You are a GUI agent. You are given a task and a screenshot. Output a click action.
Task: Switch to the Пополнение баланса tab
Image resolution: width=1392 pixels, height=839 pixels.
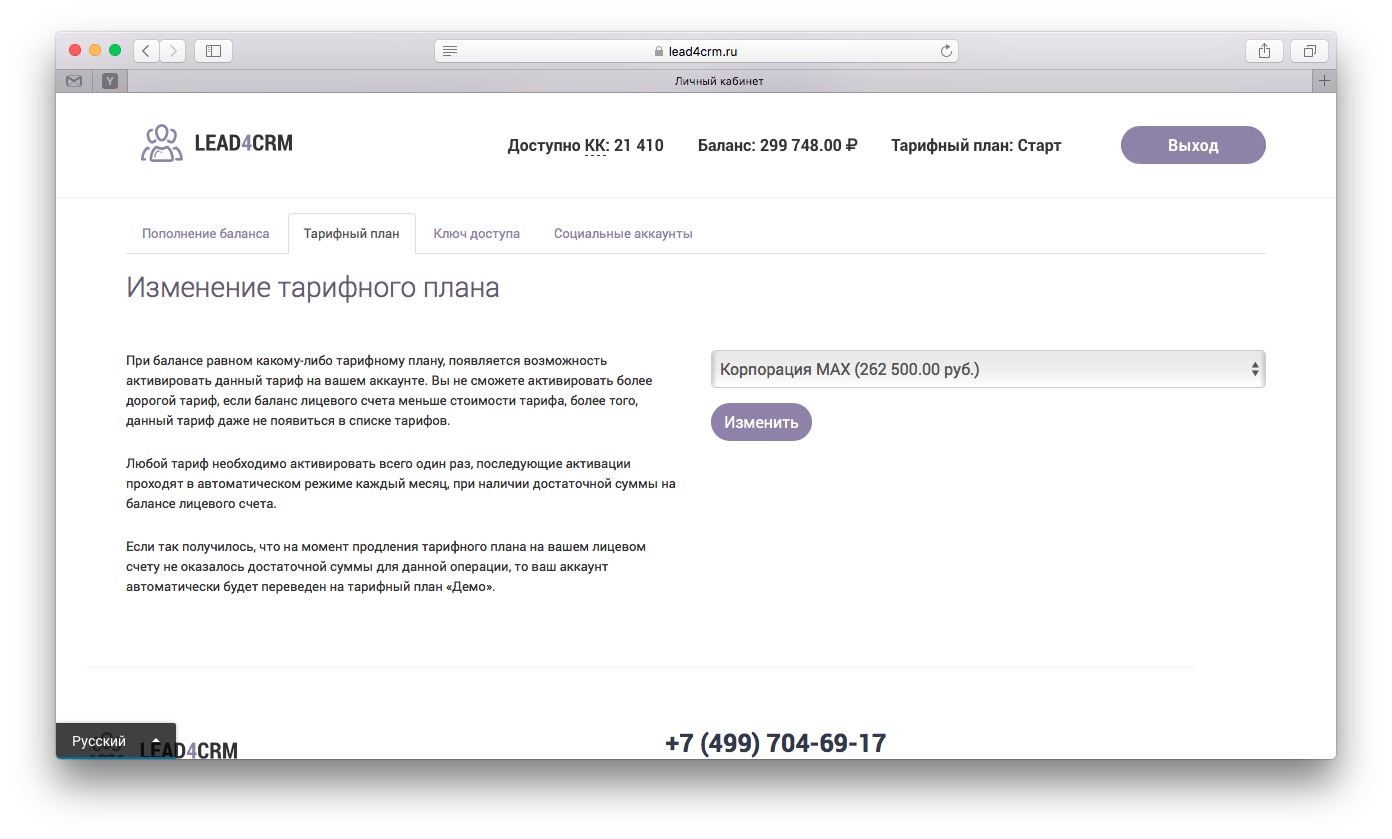[x=206, y=233]
